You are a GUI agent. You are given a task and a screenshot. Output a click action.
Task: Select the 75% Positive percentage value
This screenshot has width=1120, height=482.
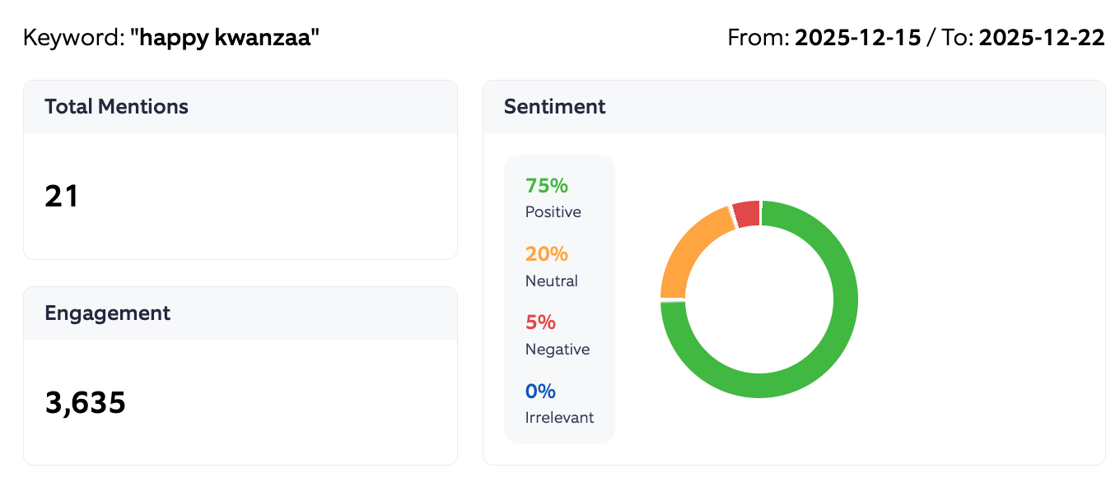coord(546,186)
